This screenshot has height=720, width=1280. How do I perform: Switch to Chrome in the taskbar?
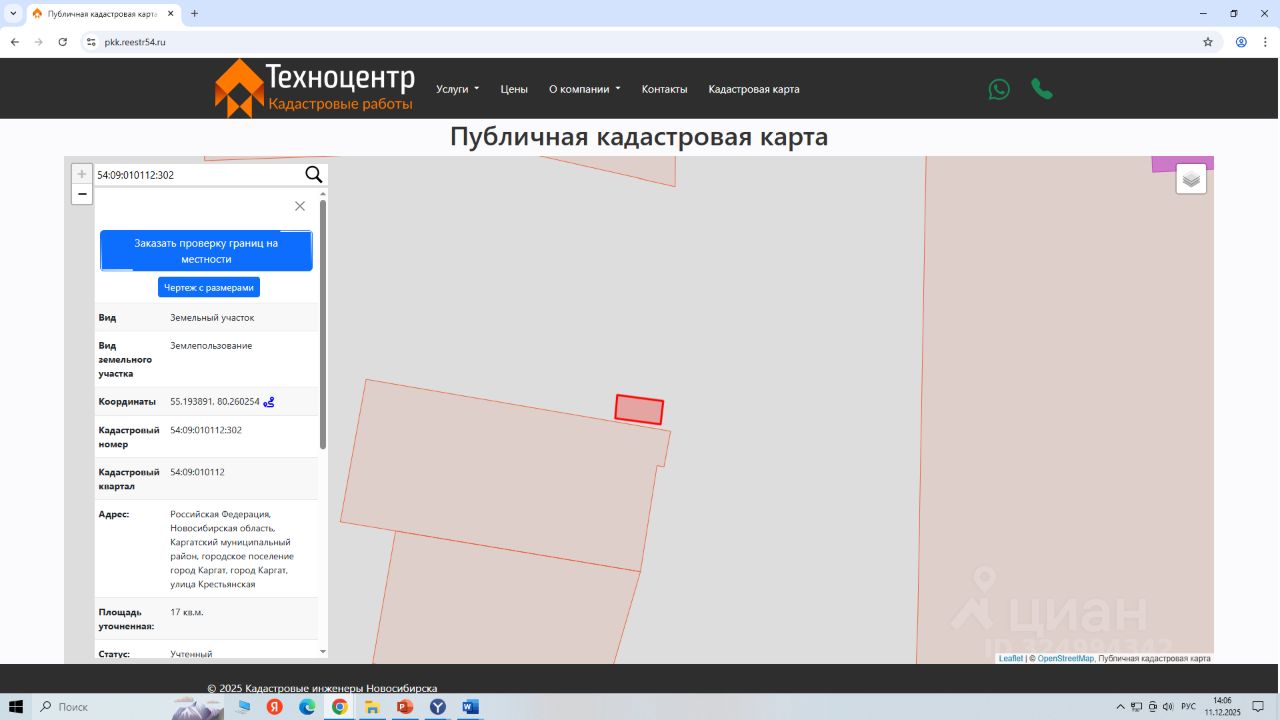340,707
